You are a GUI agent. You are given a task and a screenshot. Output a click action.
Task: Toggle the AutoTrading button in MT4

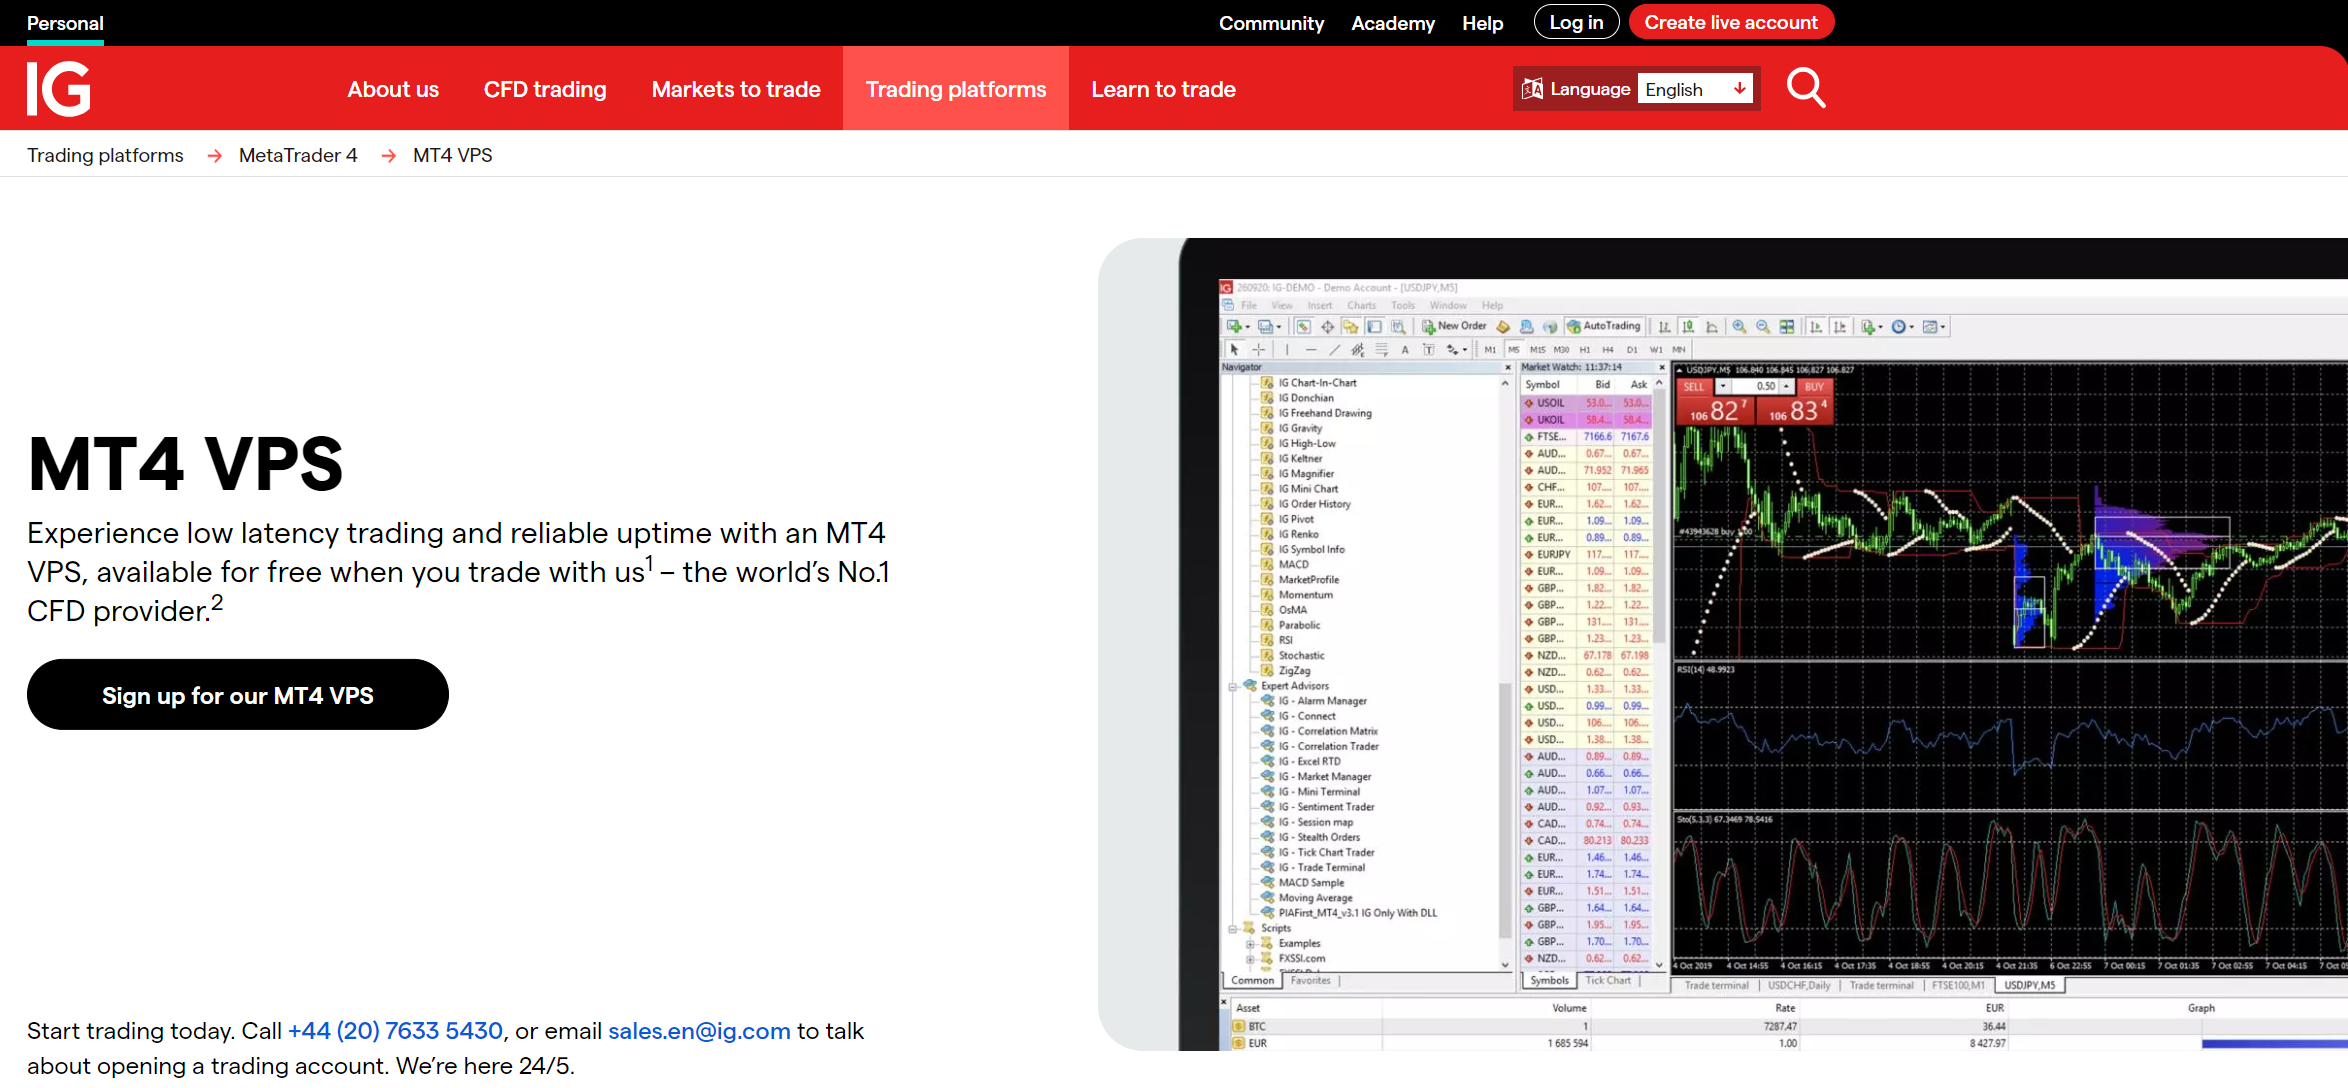(x=1603, y=326)
